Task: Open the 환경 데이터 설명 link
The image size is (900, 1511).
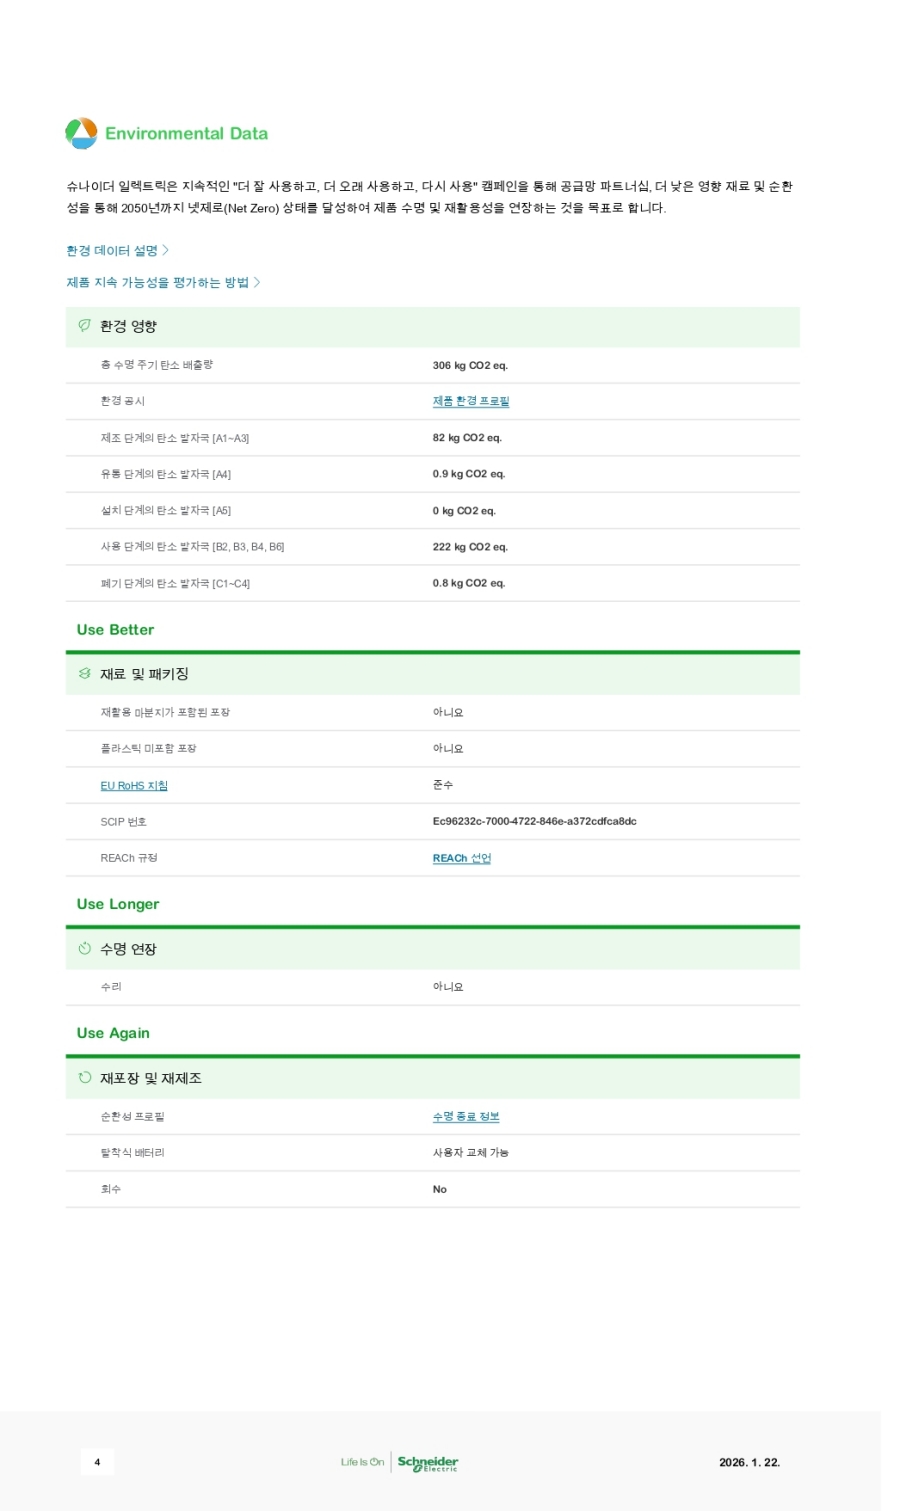Action: pos(112,251)
